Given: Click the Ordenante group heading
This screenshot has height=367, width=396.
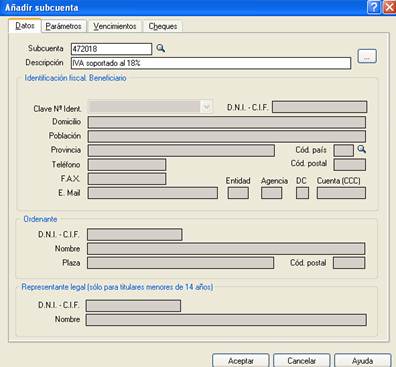Looking at the screenshot, I should [40, 219].
